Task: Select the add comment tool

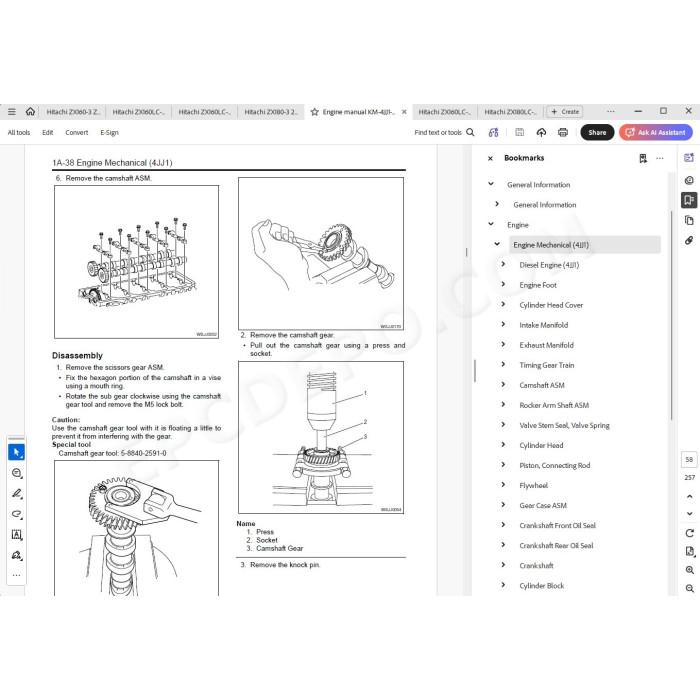Action: 17,473
